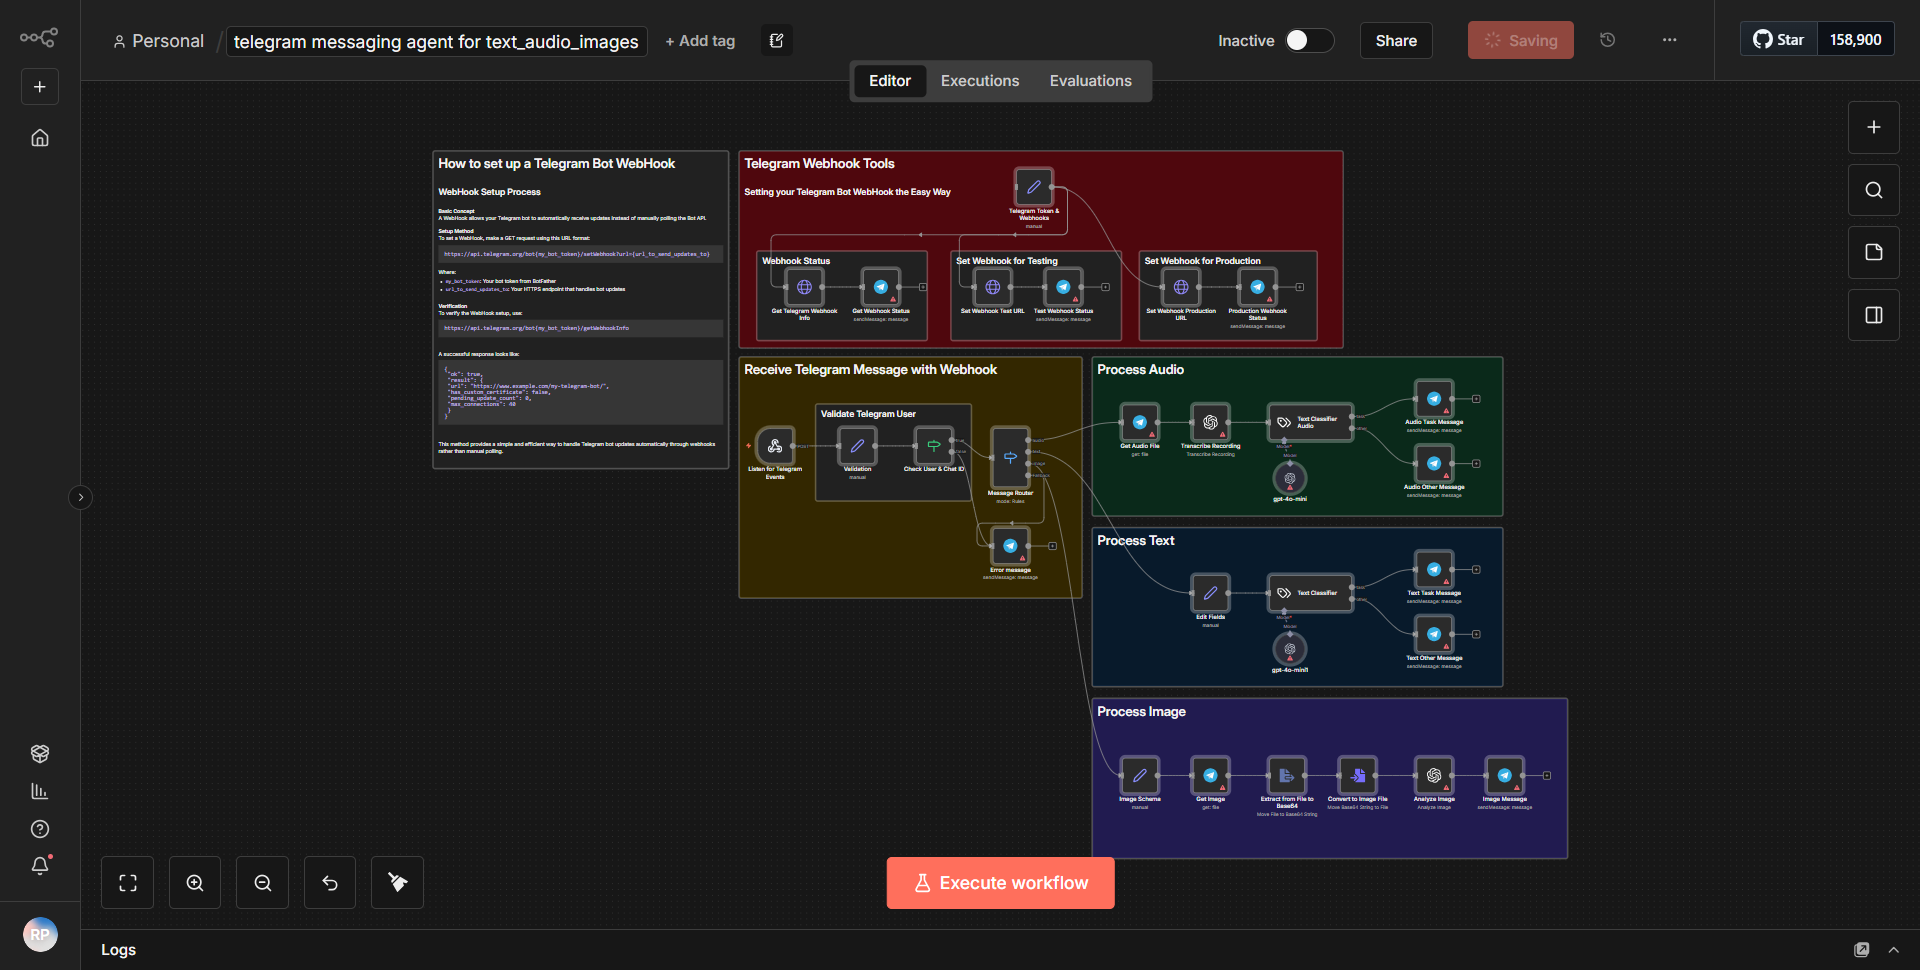Select the Text Task Message node
Viewport: 1920px width, 970px height.
[1434, 569]
